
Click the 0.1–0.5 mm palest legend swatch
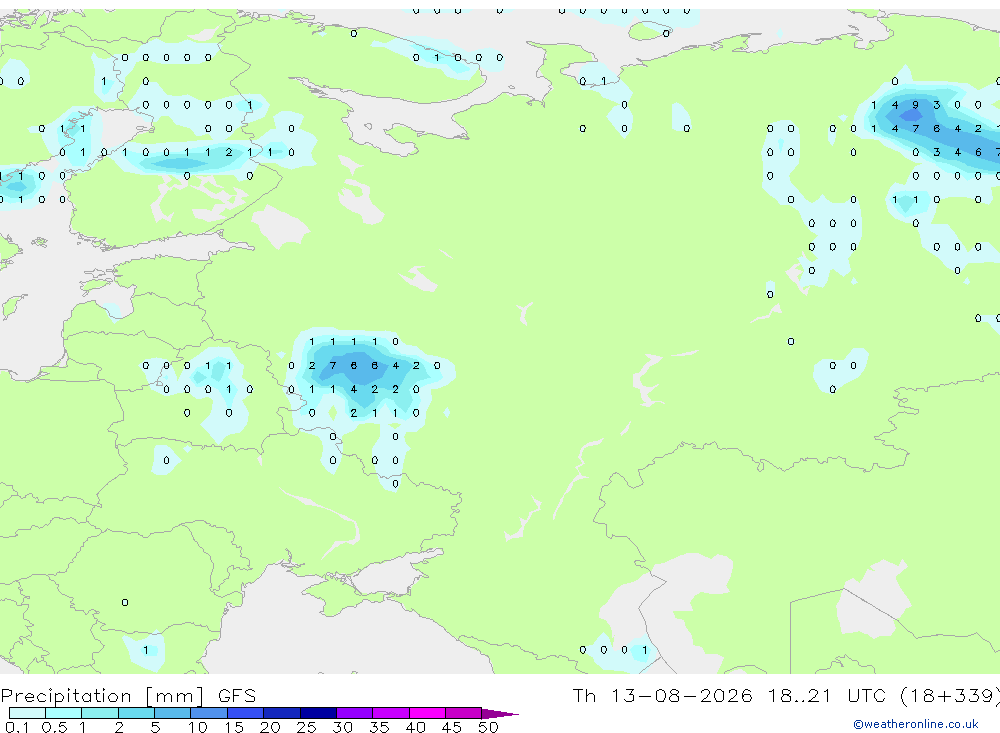point(27,713)
